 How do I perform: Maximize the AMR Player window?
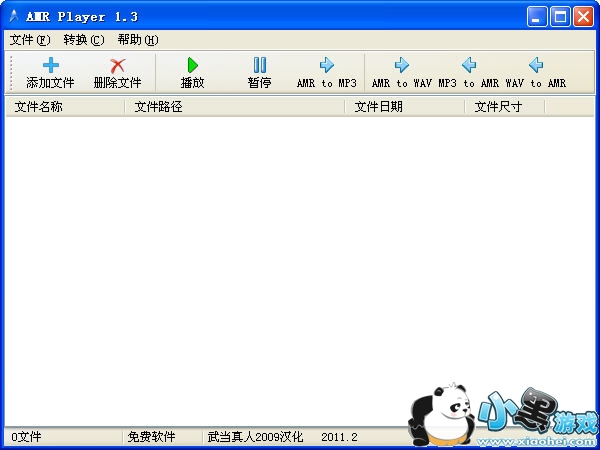[560, 17]
